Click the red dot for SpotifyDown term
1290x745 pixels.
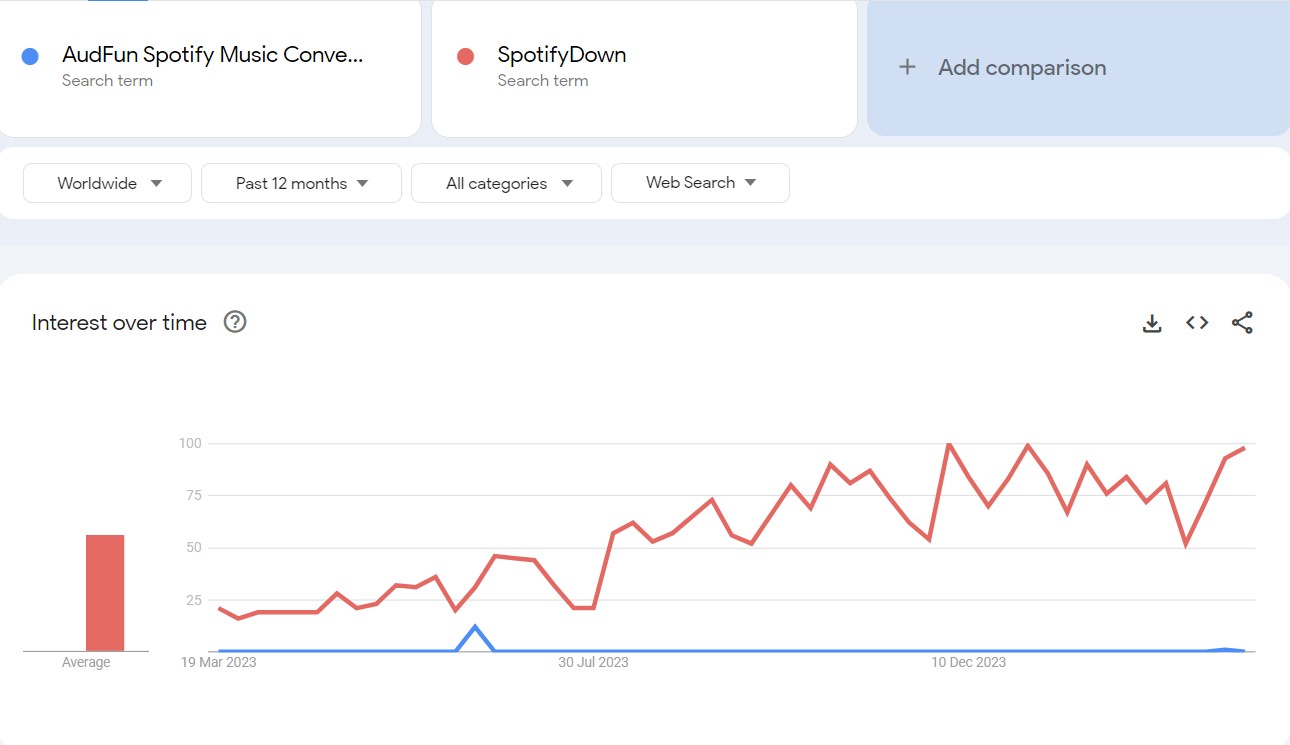(x=465, y=56)
